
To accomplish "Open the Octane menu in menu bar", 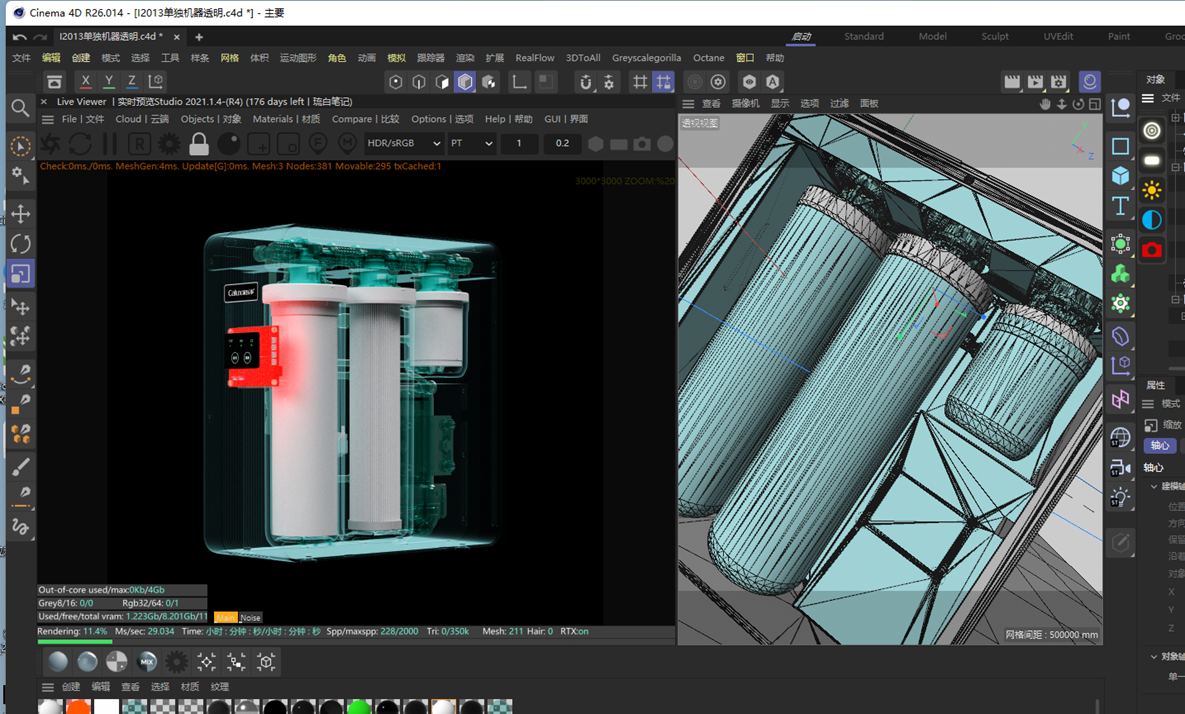I will [708, 57].
